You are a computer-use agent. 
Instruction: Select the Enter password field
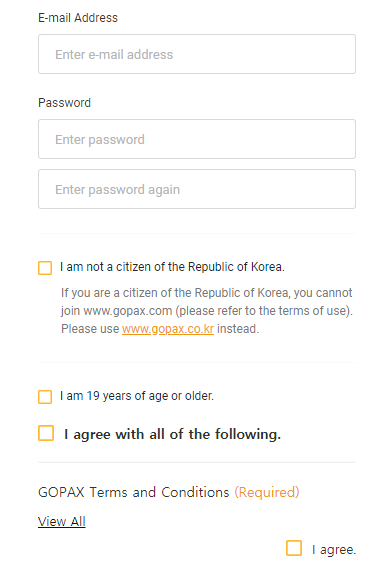(197, 139)
